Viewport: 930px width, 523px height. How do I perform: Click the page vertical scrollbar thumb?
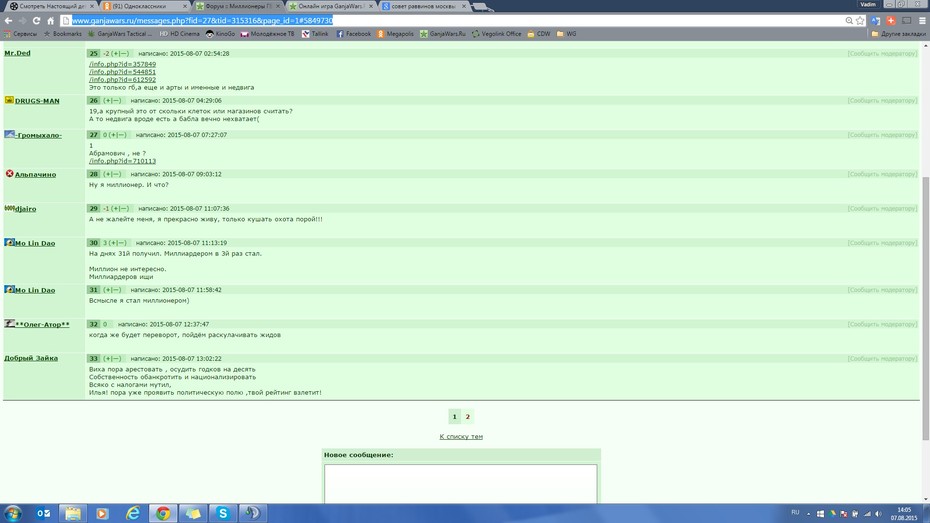point(925,308)
